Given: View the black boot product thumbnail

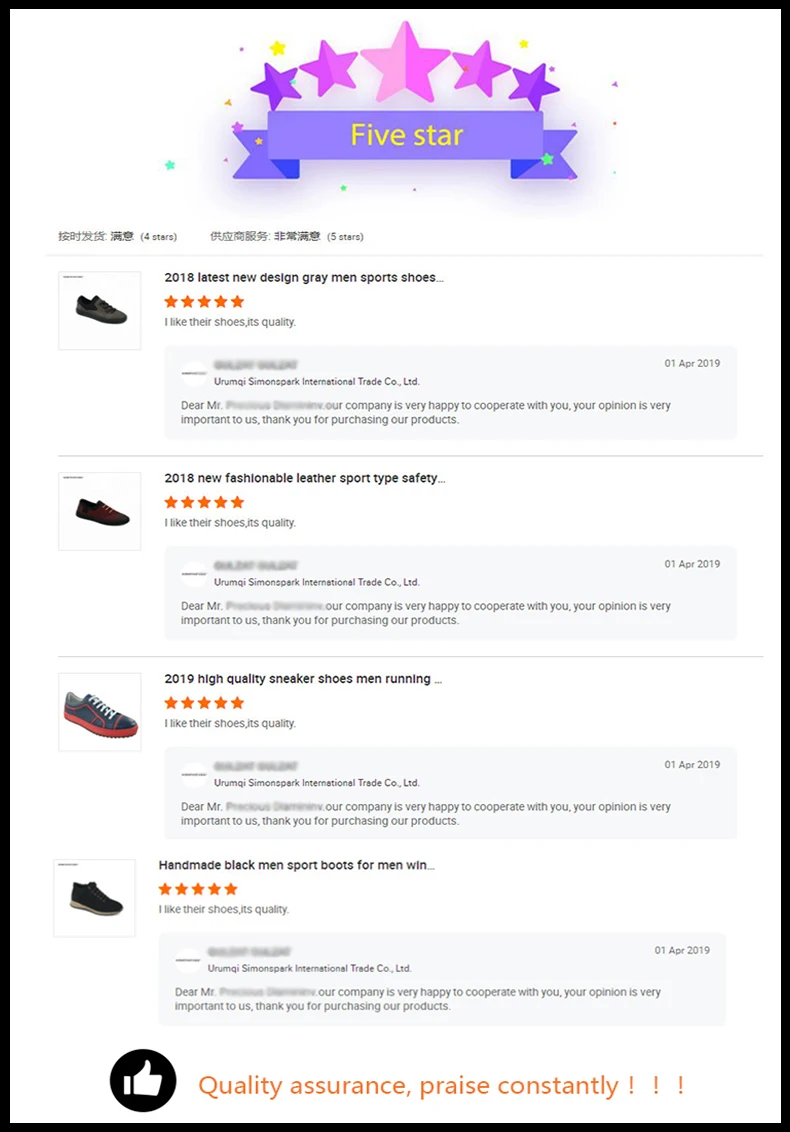Looking at the screenshot, I should point(95,897).
